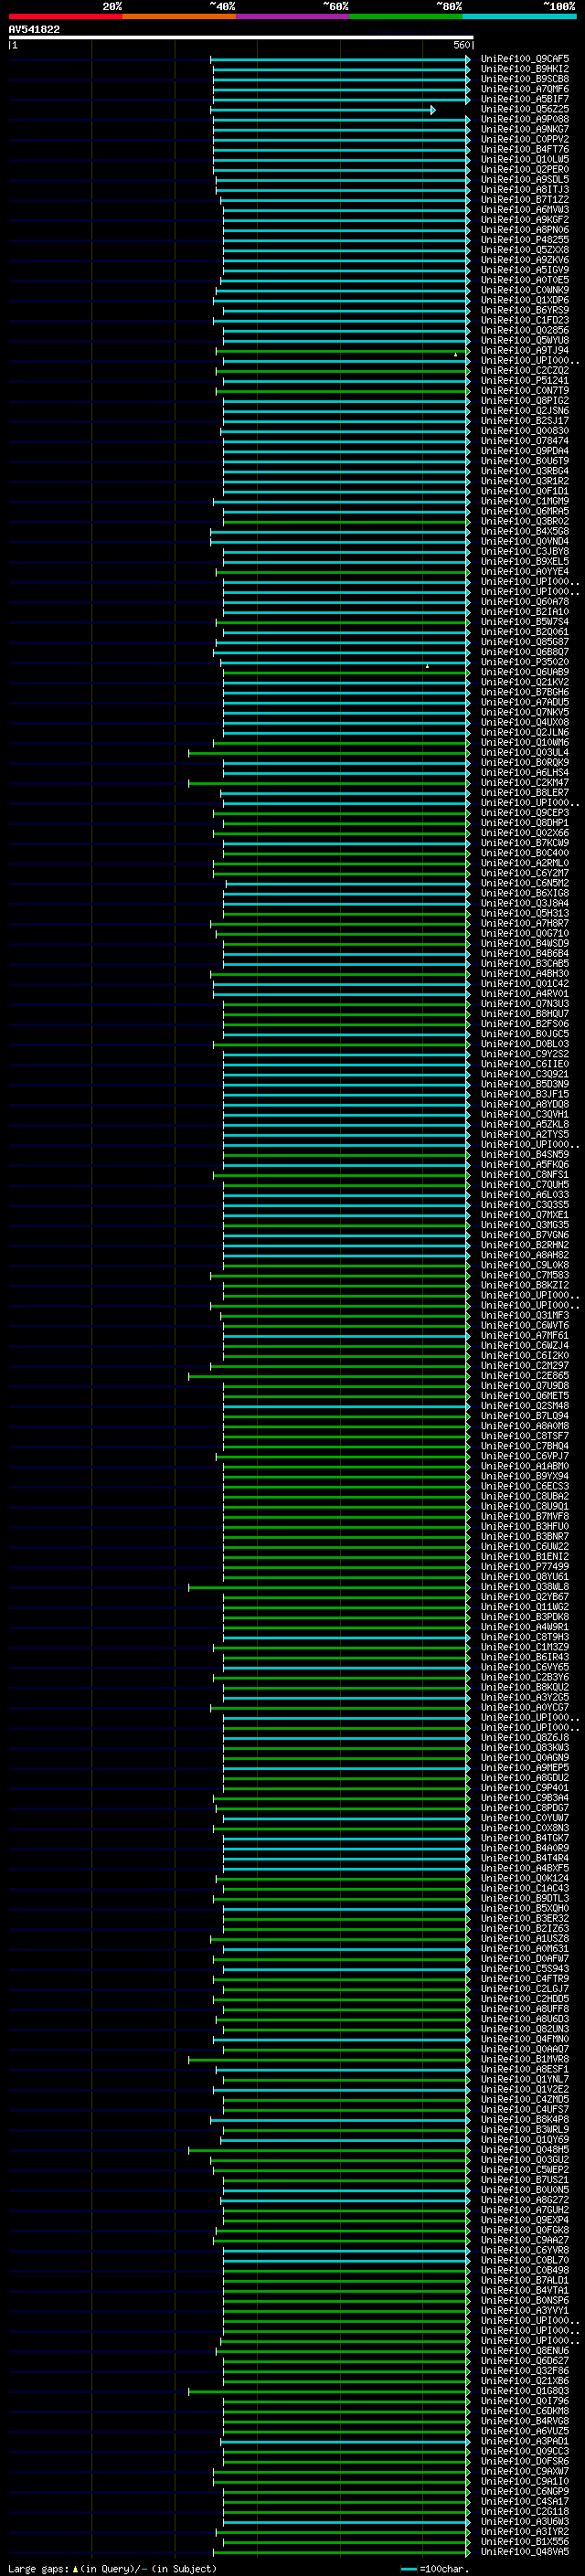Open hit UniRef100_C6WZJ4
The width and height of the screenshot is (585, 2576).
(525, 1345)
